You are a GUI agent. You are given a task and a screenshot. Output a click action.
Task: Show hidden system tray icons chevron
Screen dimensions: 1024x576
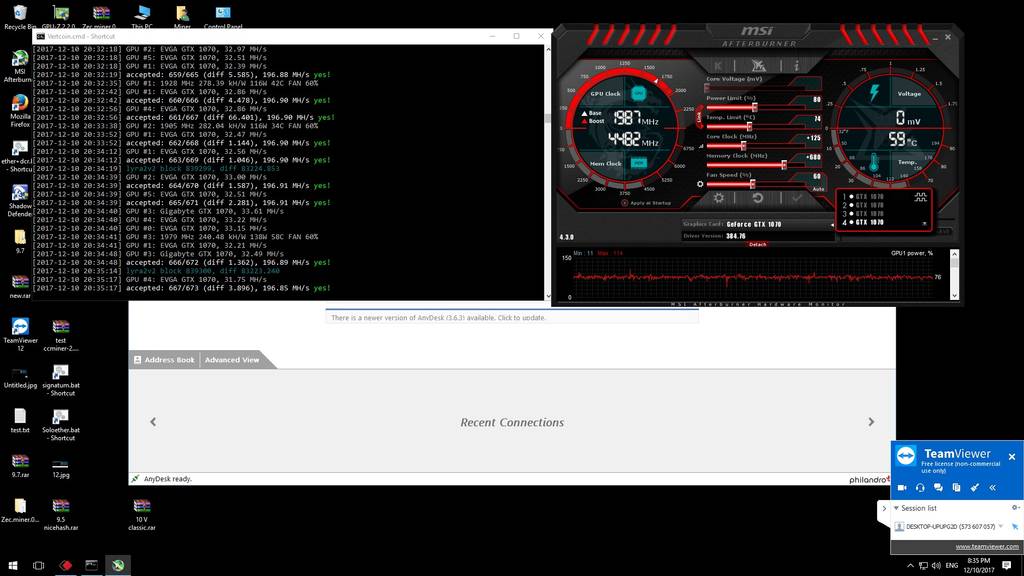coord(910,566)
